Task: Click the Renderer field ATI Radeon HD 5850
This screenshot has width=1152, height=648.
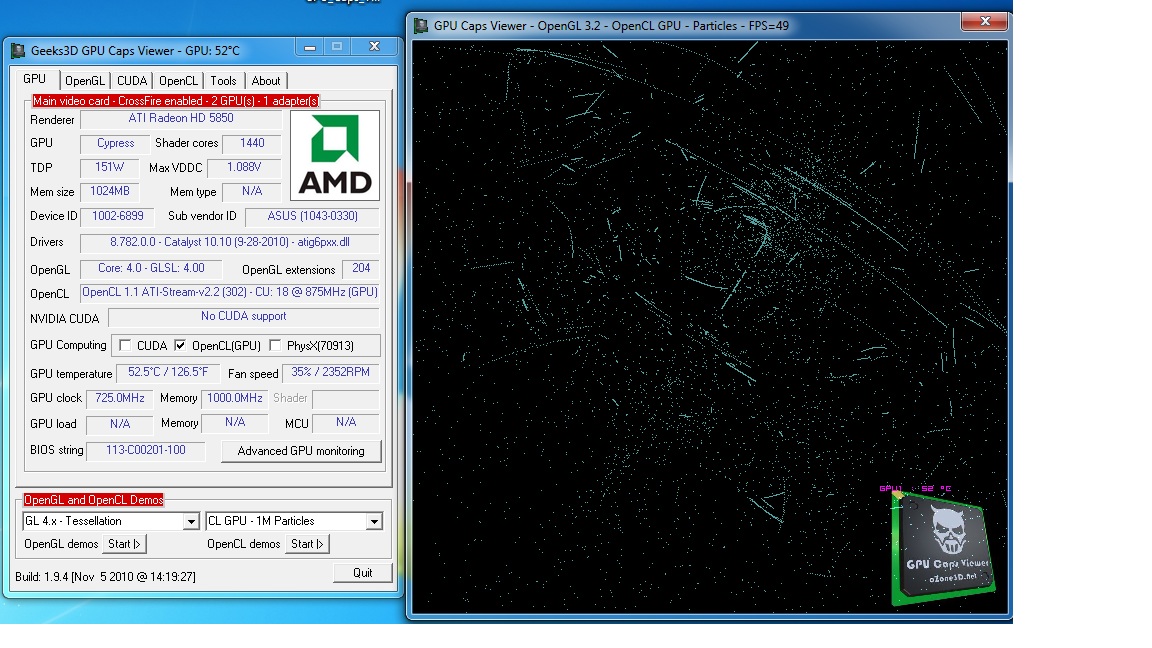Action: pos(181,118)
